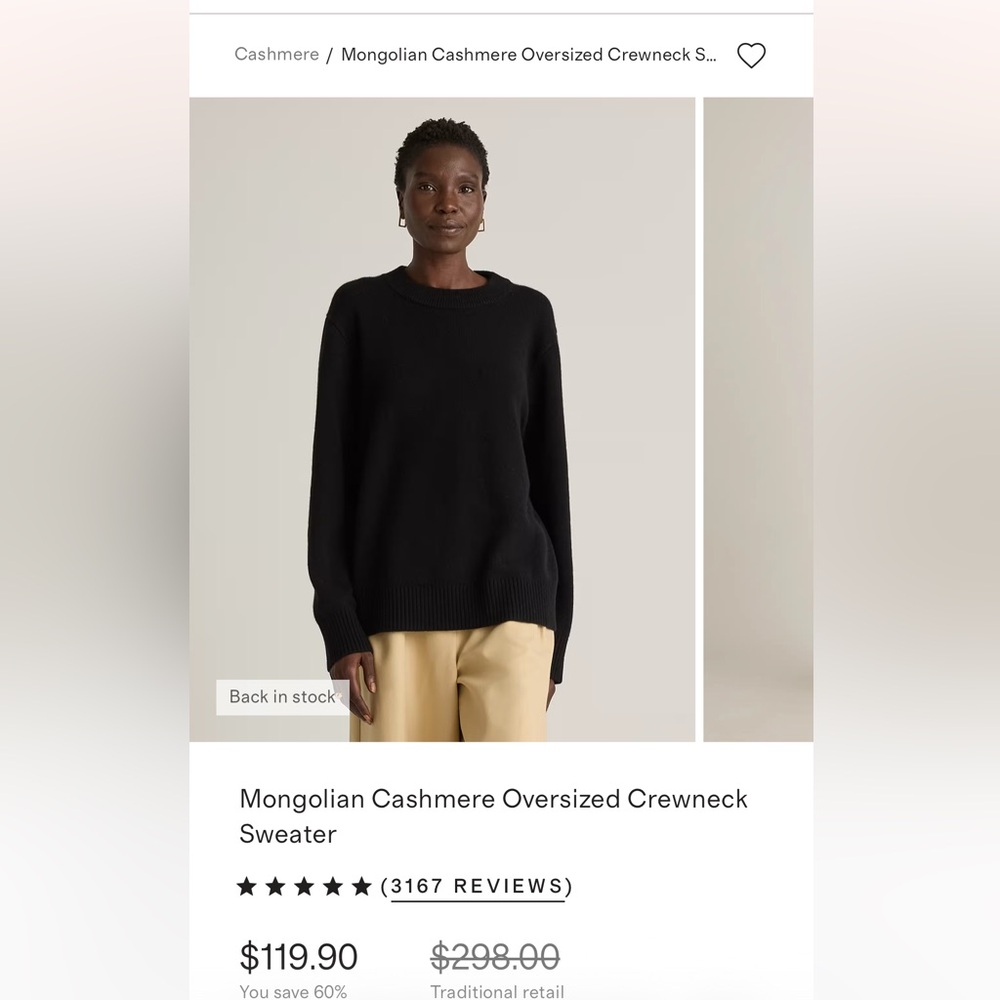Click the second star in the rating
Screen dimensions: 1000x1000
coord(276,886)
